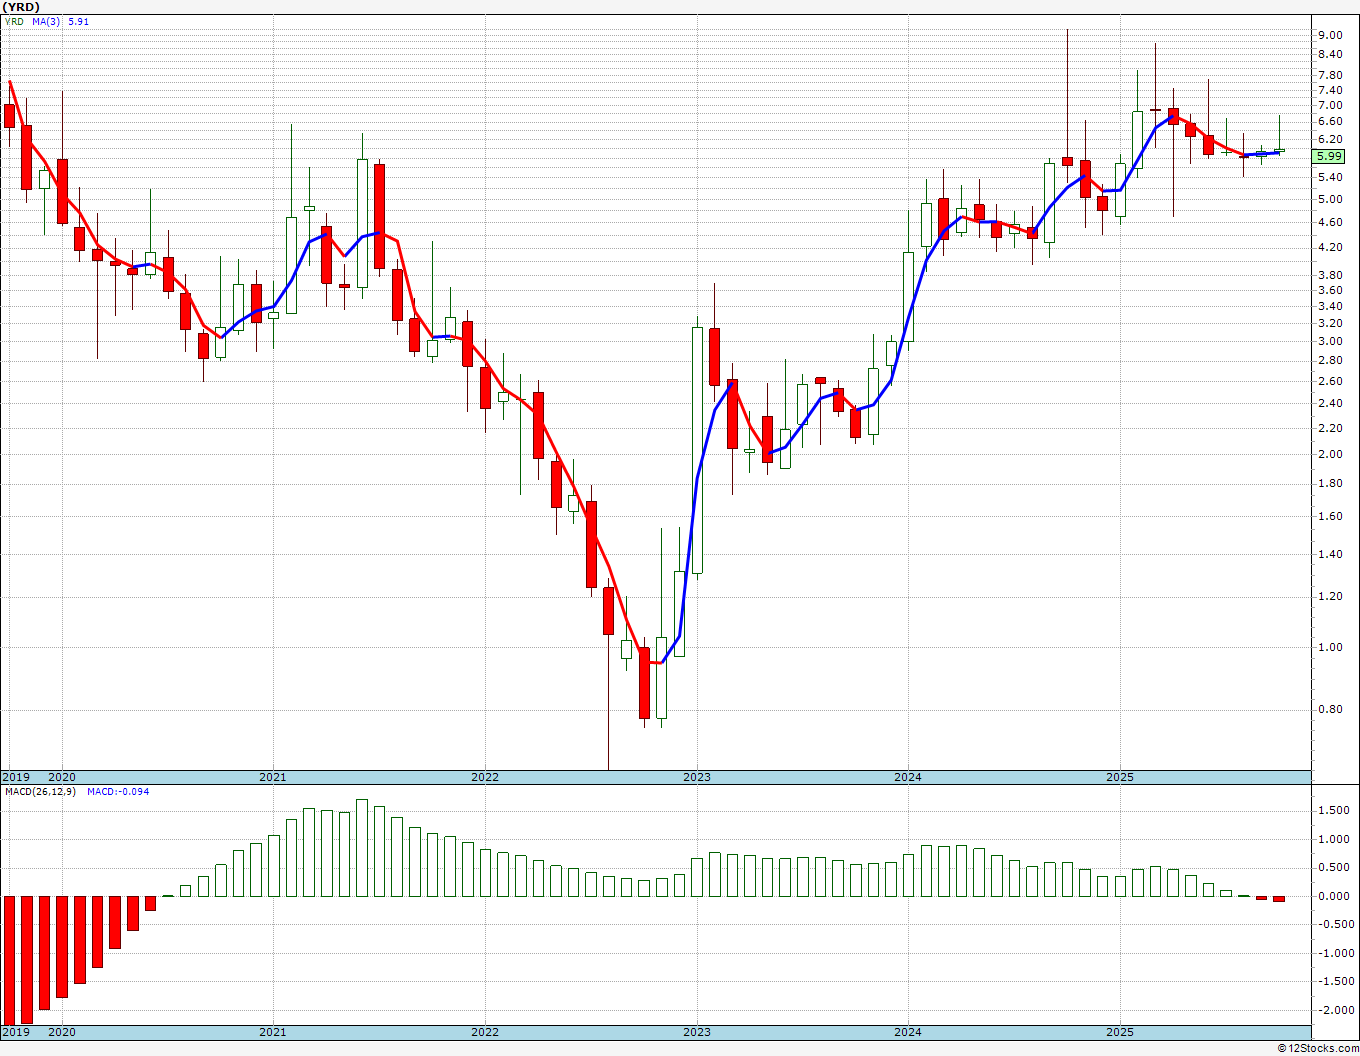1360x1056 pixels.
Task: Click the 2019 label on the price time axis
Action: click(16, 777)
